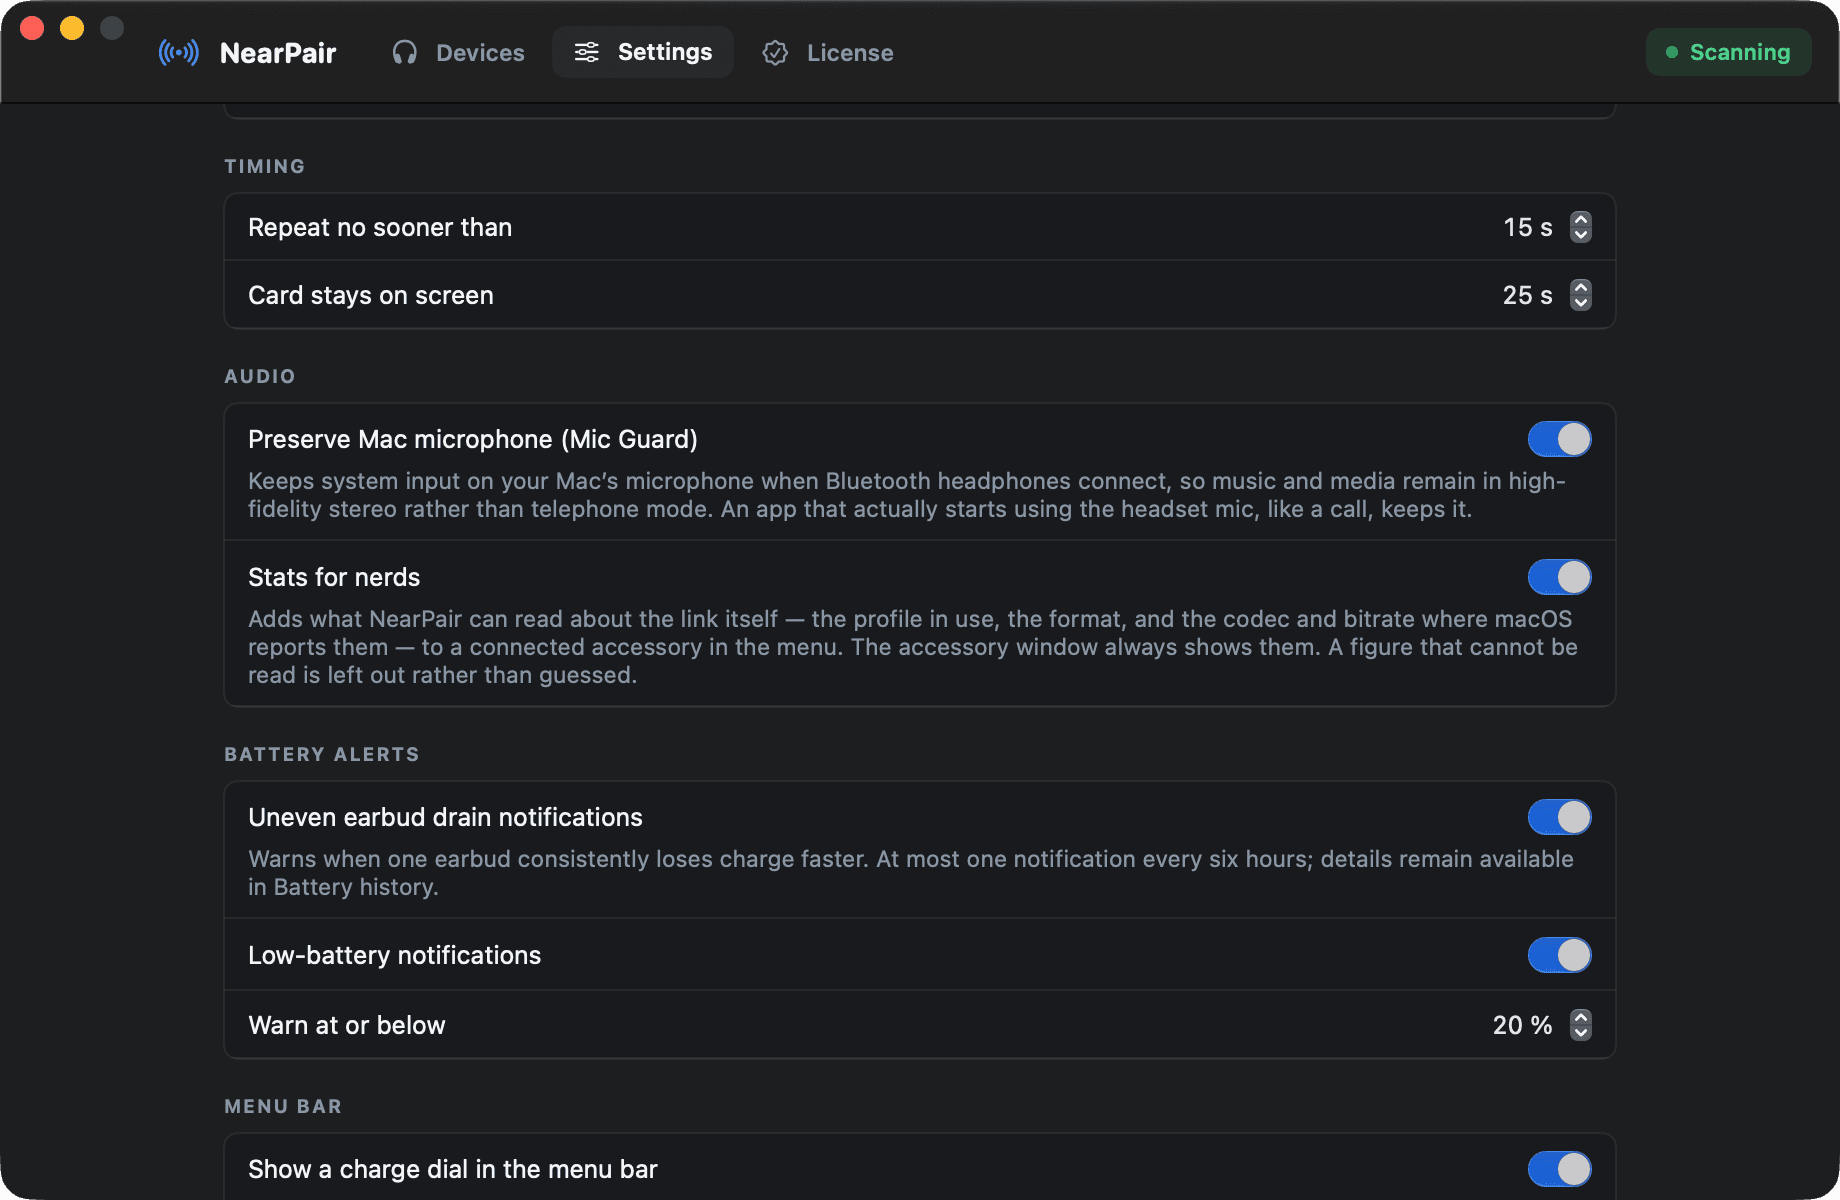Click the badge checkmark icon beside License
The height and width of the screenshot is (1200, 1840).
point(775,52)
